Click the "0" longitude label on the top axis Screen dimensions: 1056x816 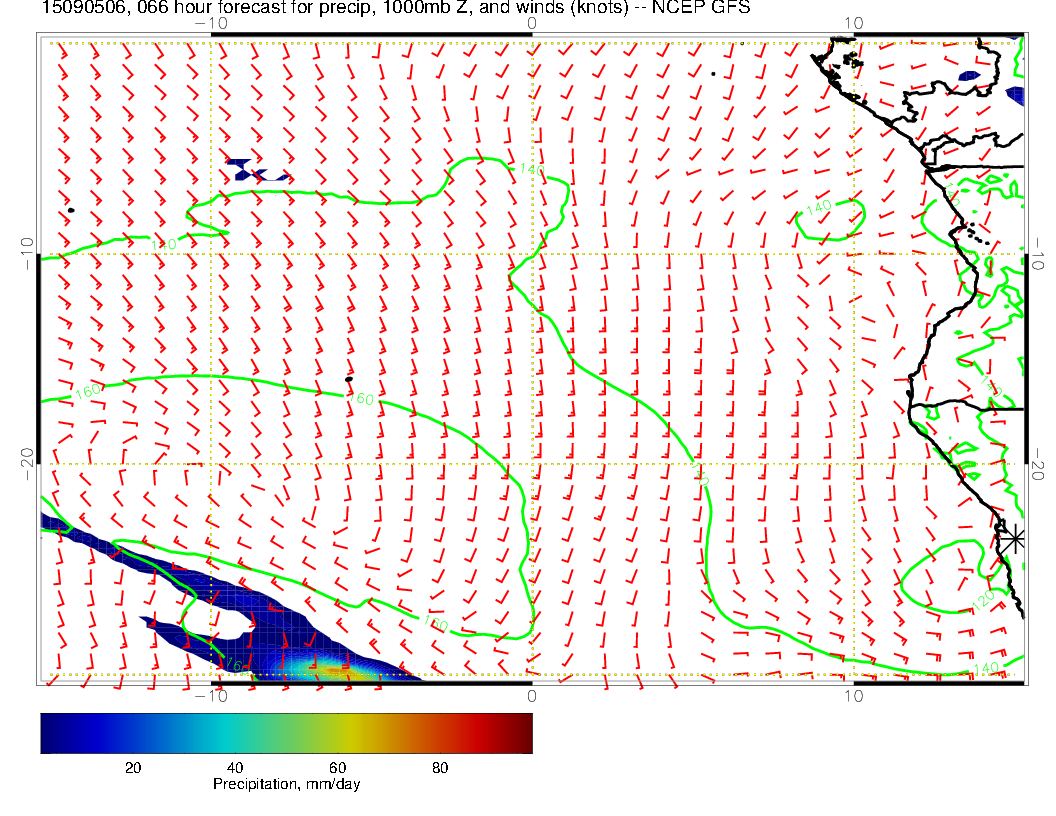click(x=532, y=23)
